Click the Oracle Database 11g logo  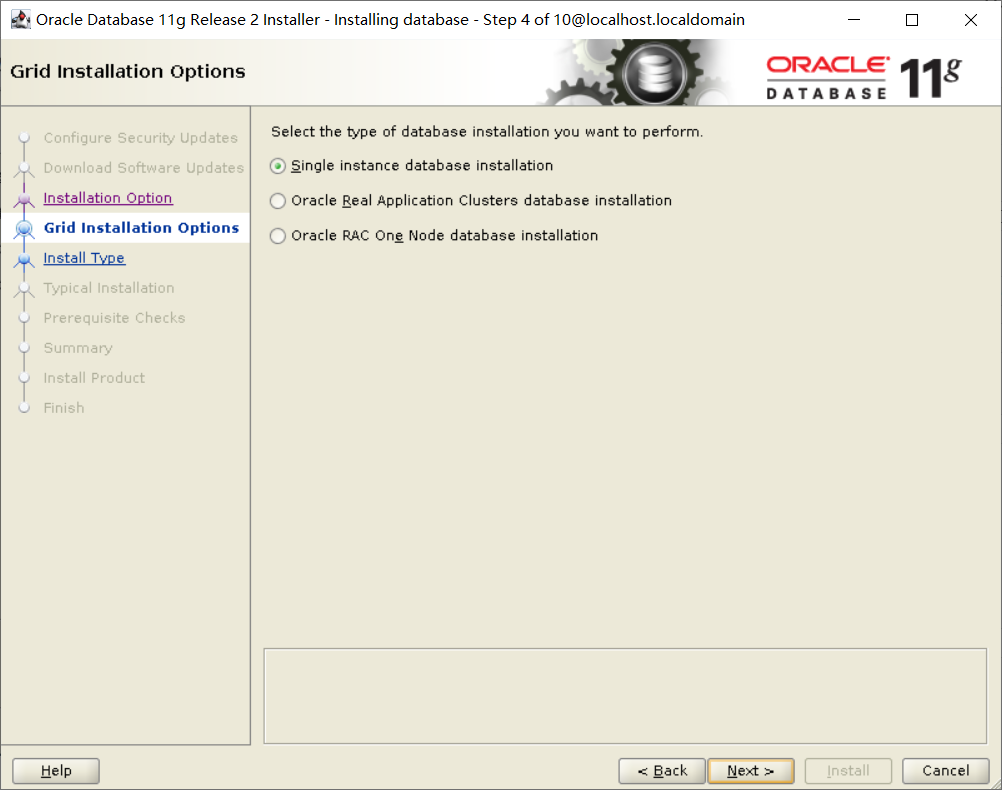864,78
